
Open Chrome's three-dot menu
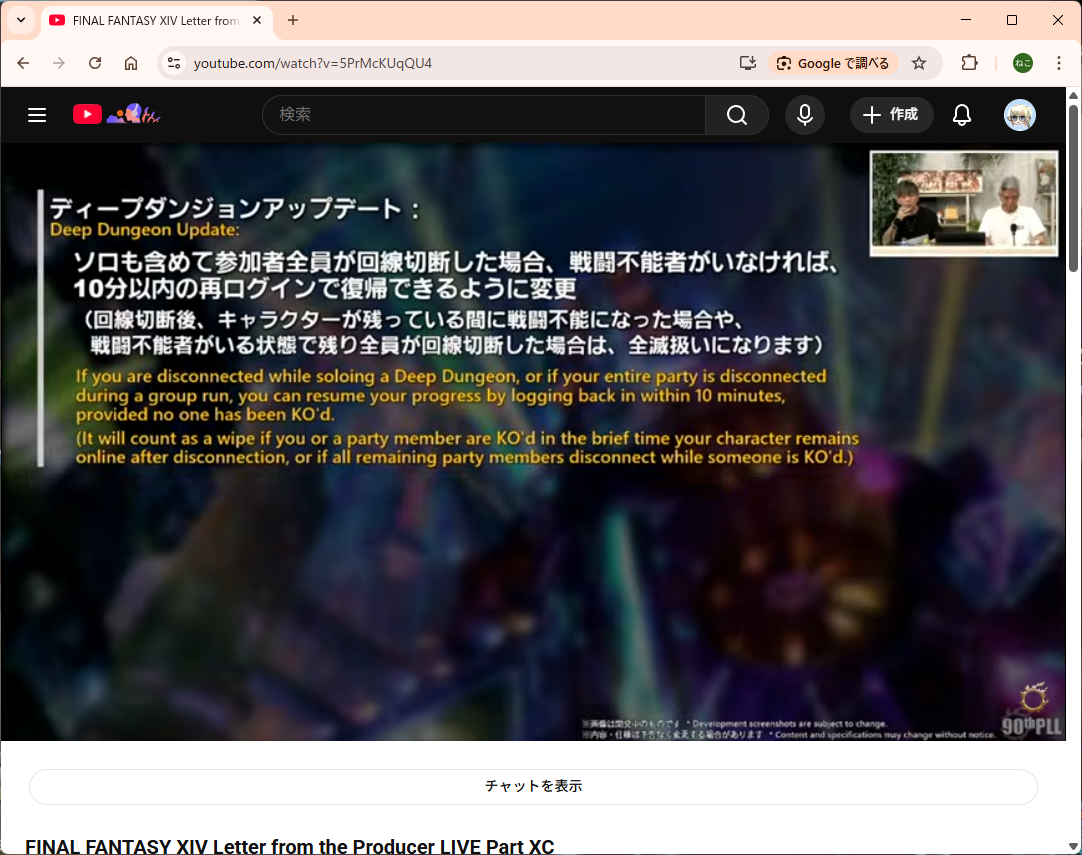(1058, 63)
